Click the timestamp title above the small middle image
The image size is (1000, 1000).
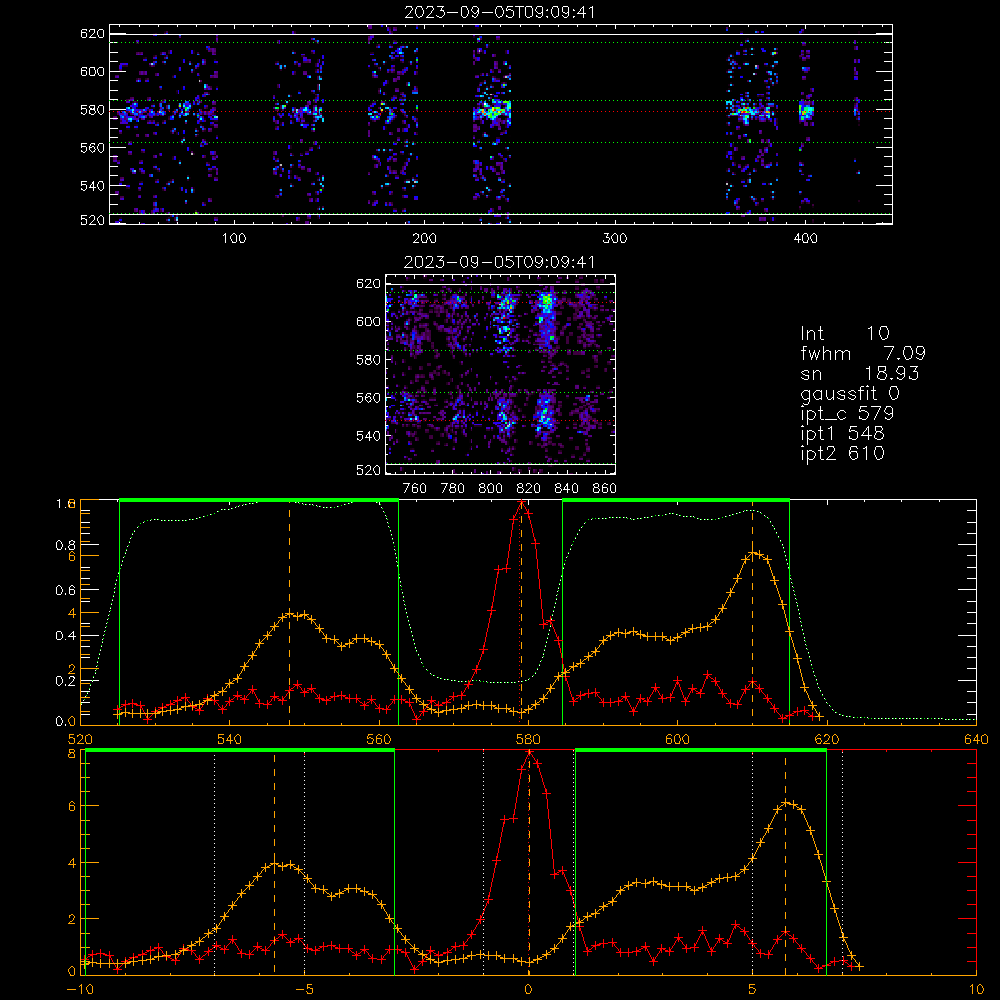pyautogui.click(x=500, y=262)
